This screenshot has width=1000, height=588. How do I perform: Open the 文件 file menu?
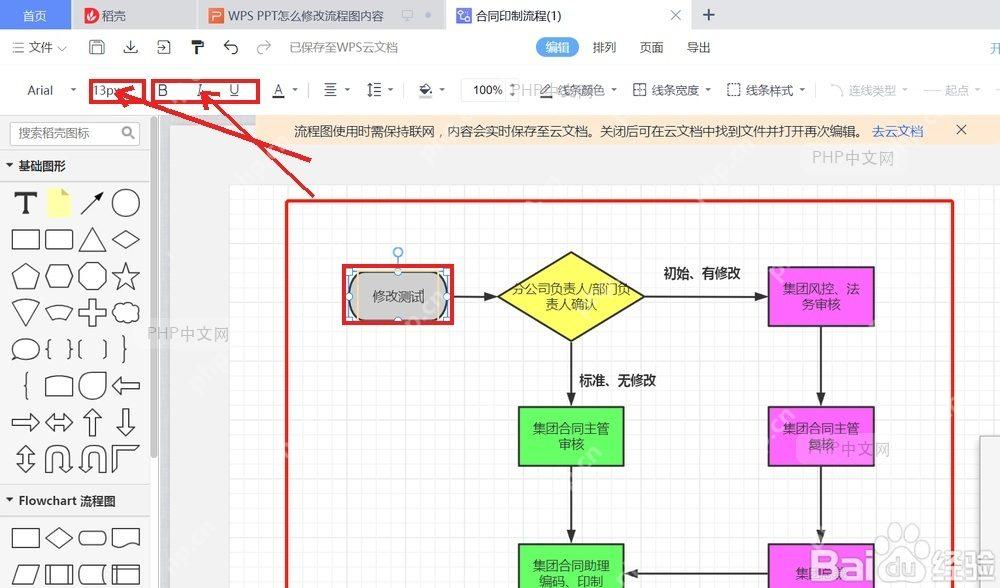coord(39,48)
